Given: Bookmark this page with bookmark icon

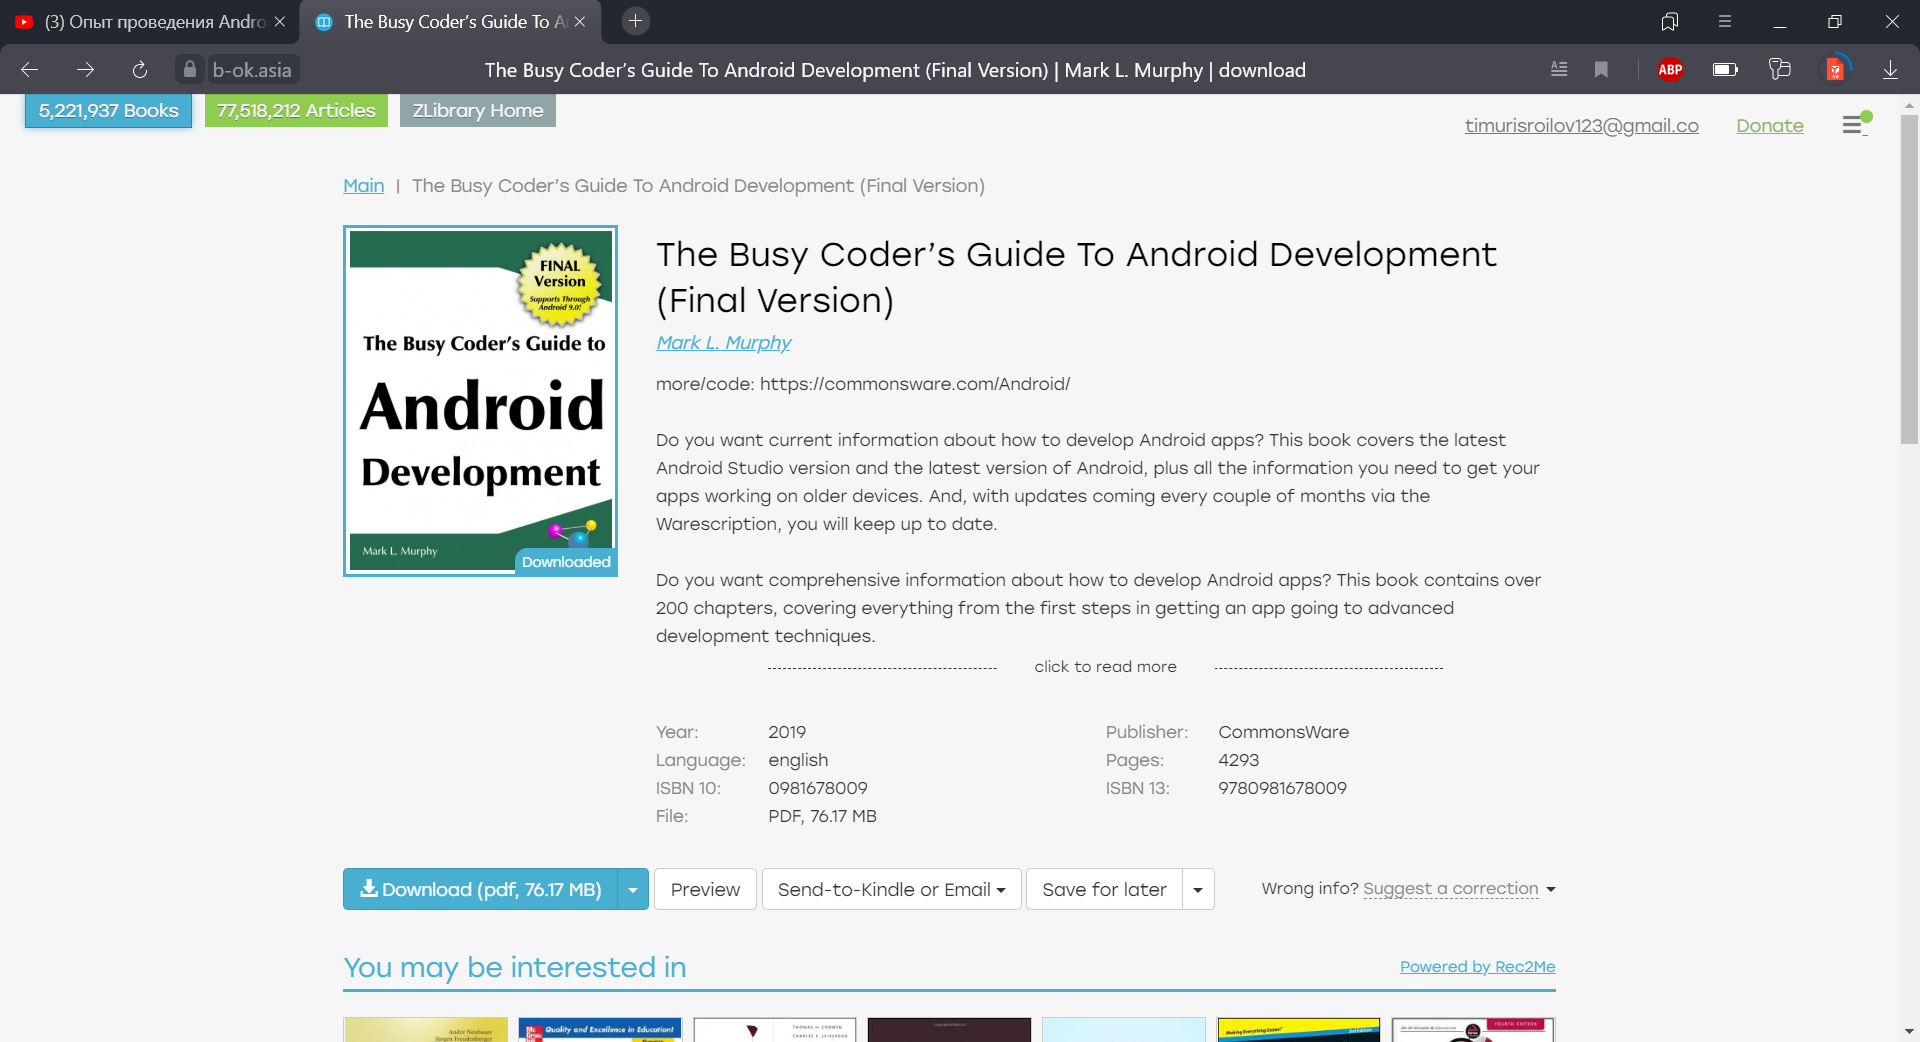Looking at the screenshot, I should click(1601, 69).
